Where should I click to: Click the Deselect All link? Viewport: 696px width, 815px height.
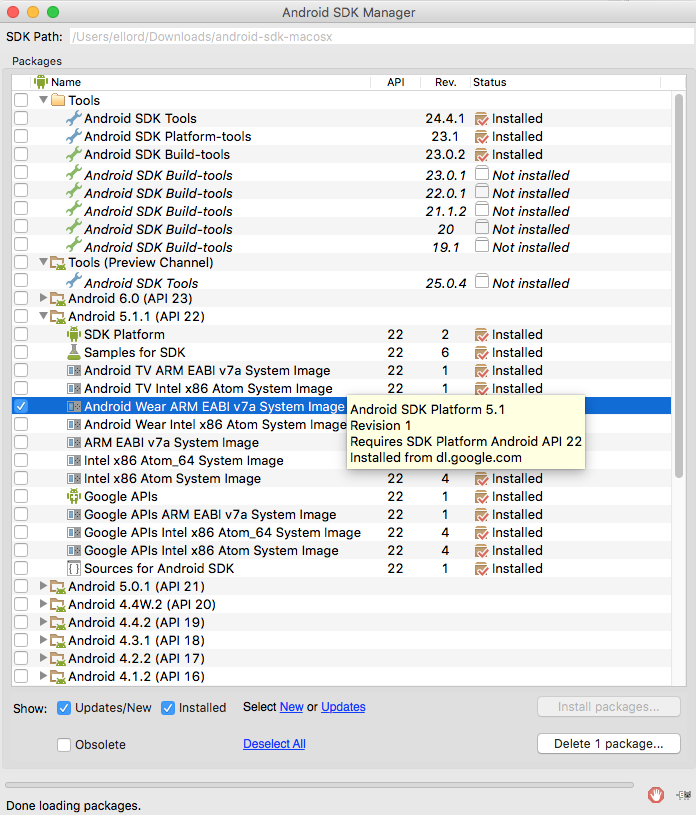pos(274,744)
